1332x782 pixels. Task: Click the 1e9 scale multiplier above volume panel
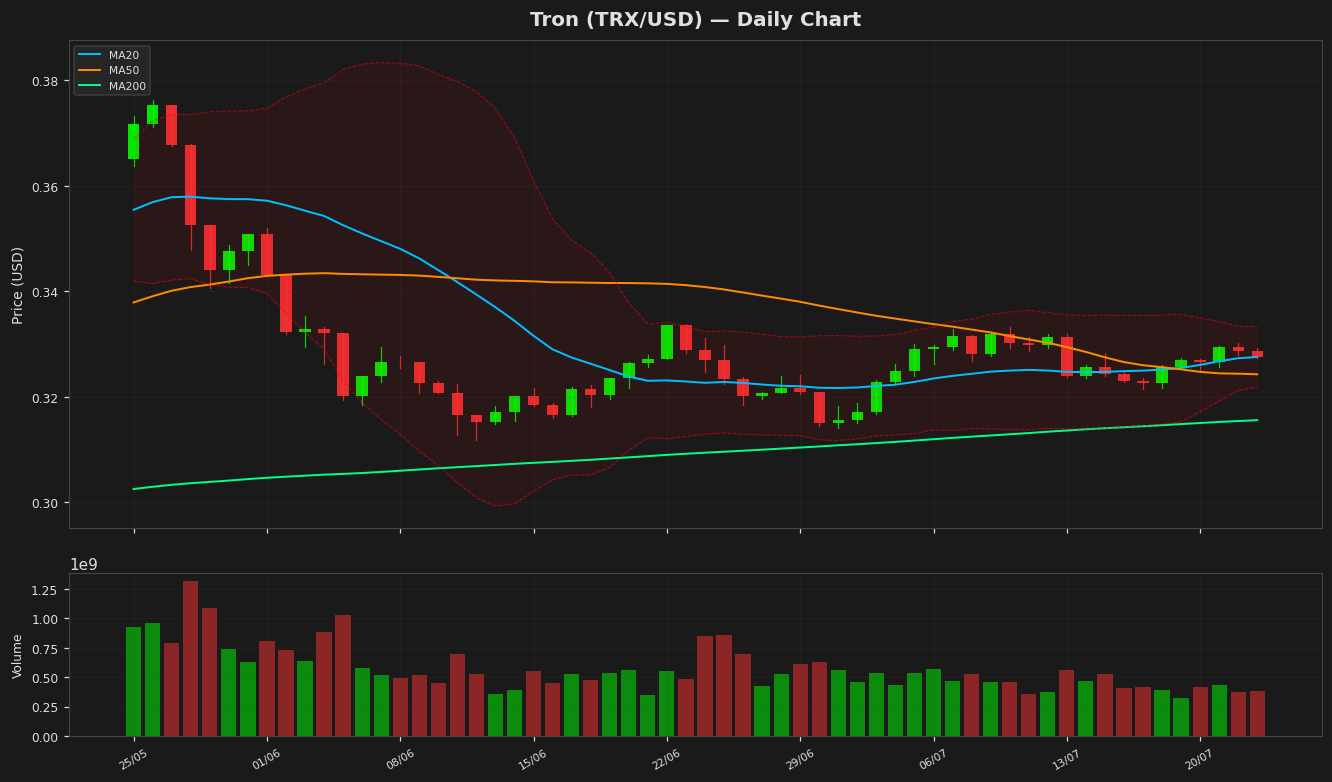(84, 565)
